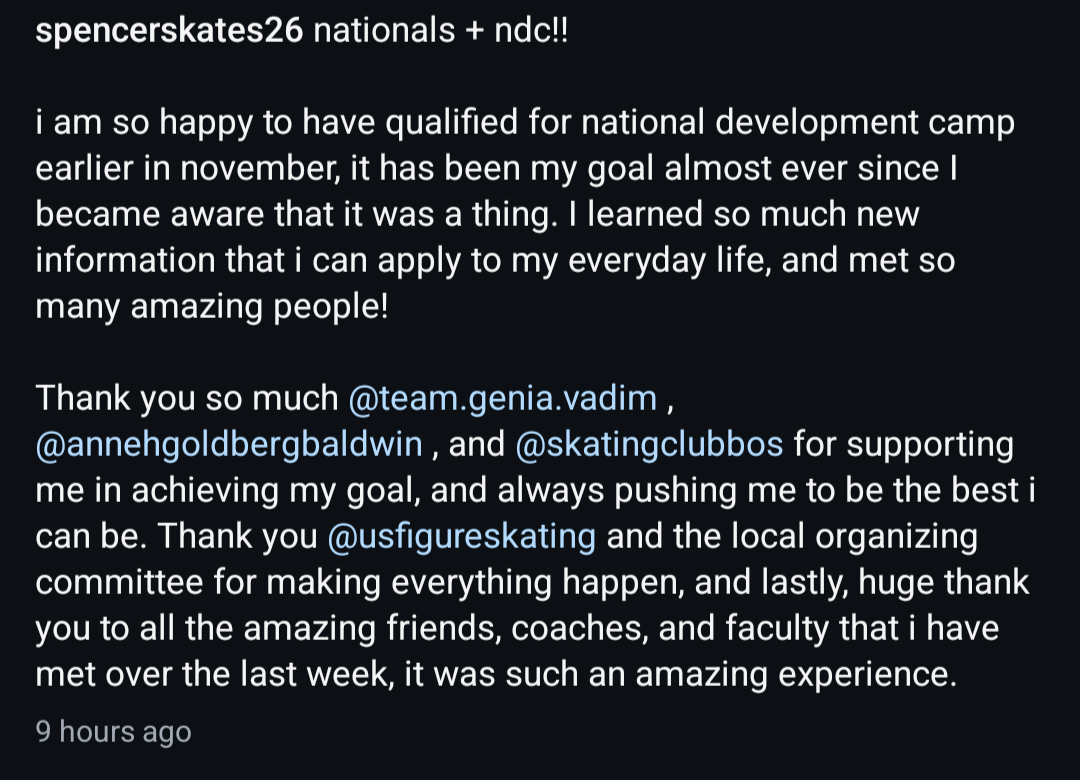Click the line starting "i am so happy"
This screenshot has width=1080, height=780.
tap(525, 123)
